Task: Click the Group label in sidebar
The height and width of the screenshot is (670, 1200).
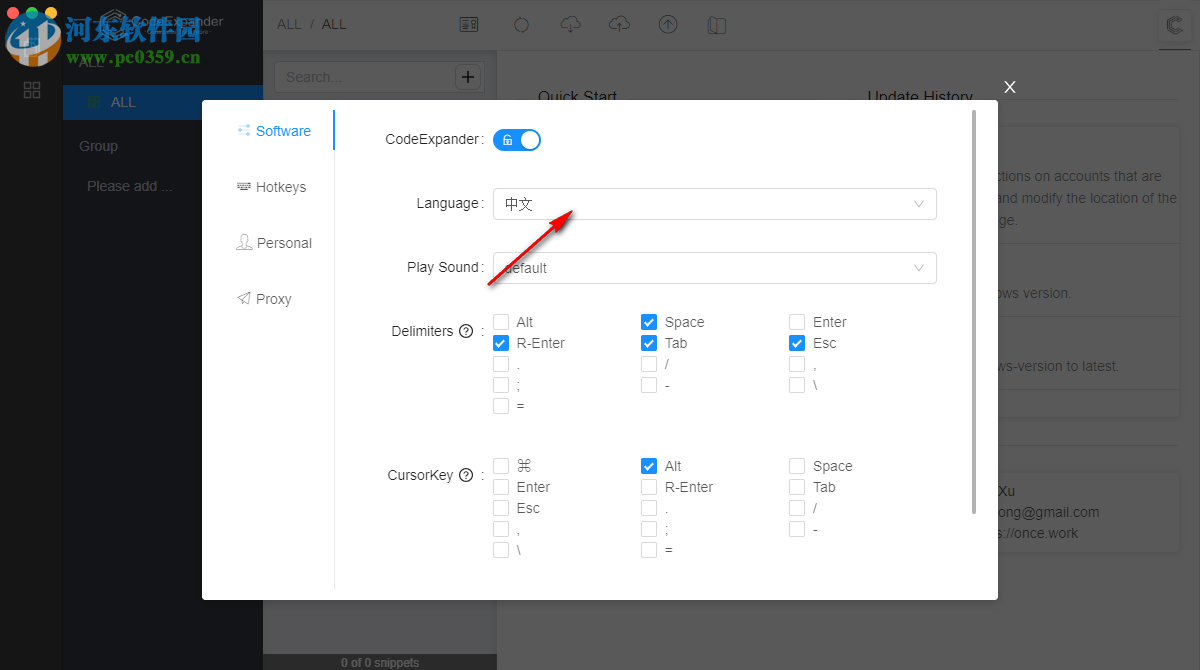Action: tap(99, 146)
